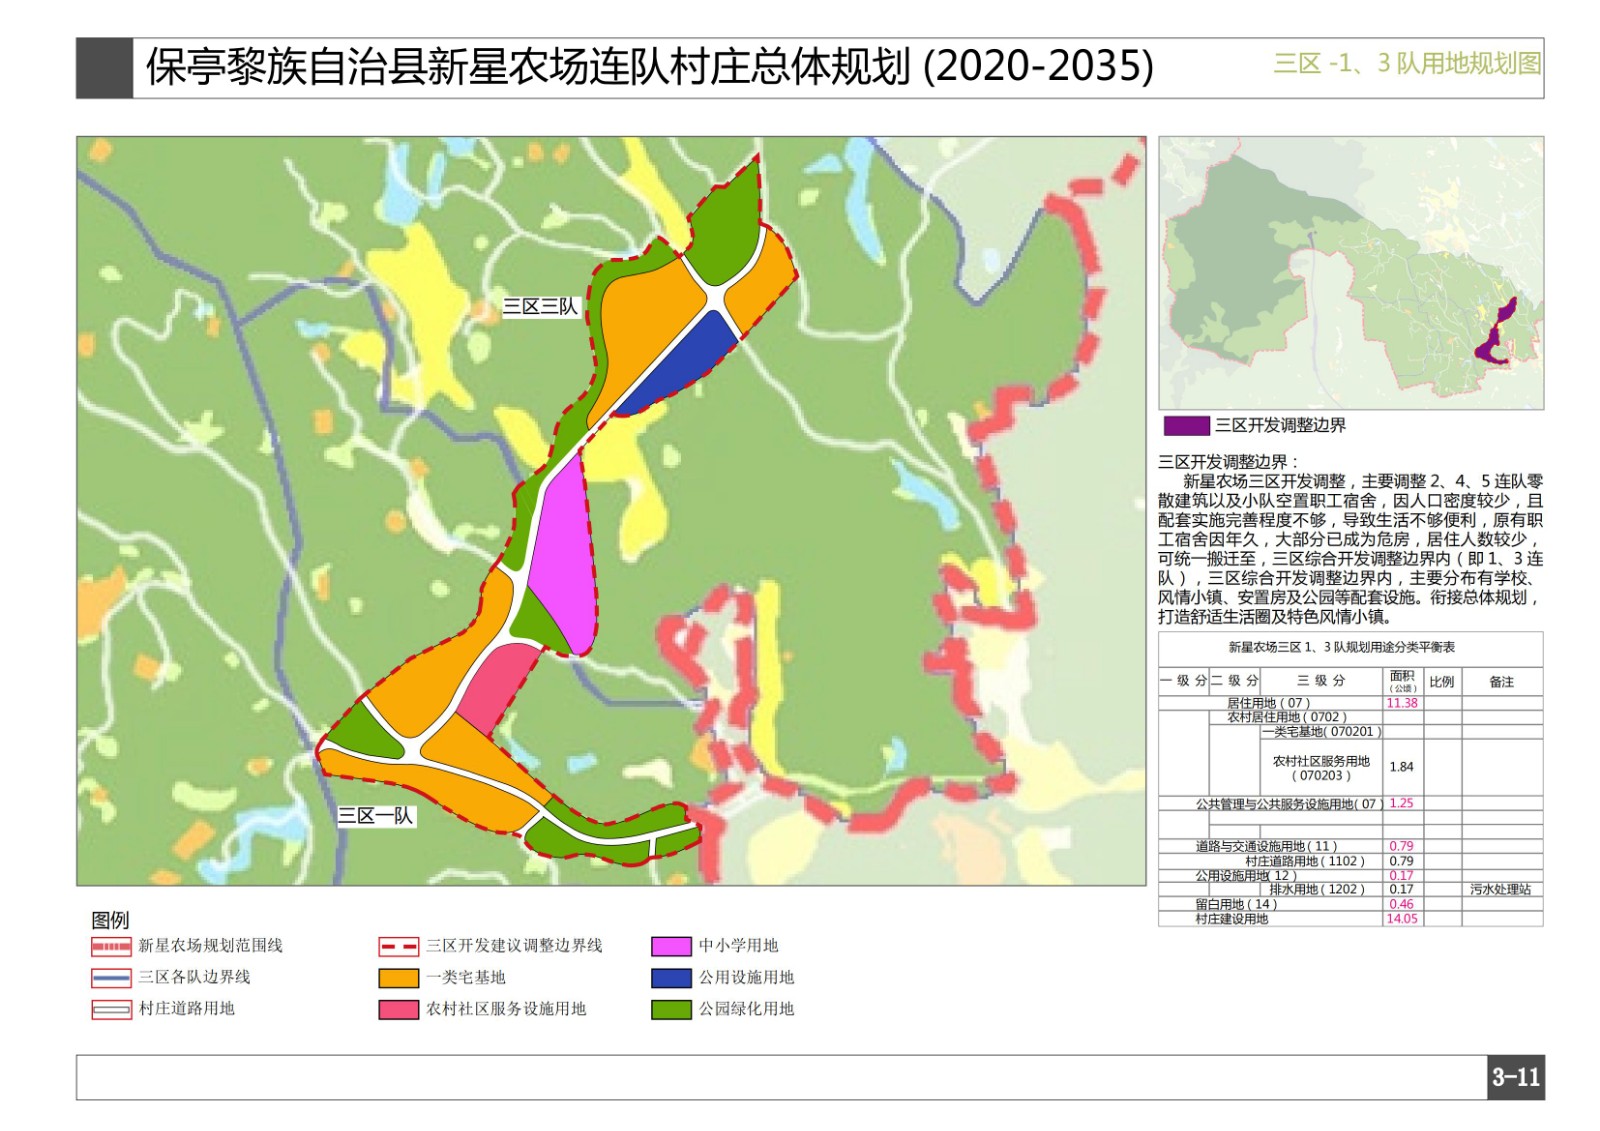Click the orange 一类宅基地 legend swatch
1600x1131 pixels.
coord(398,978)
